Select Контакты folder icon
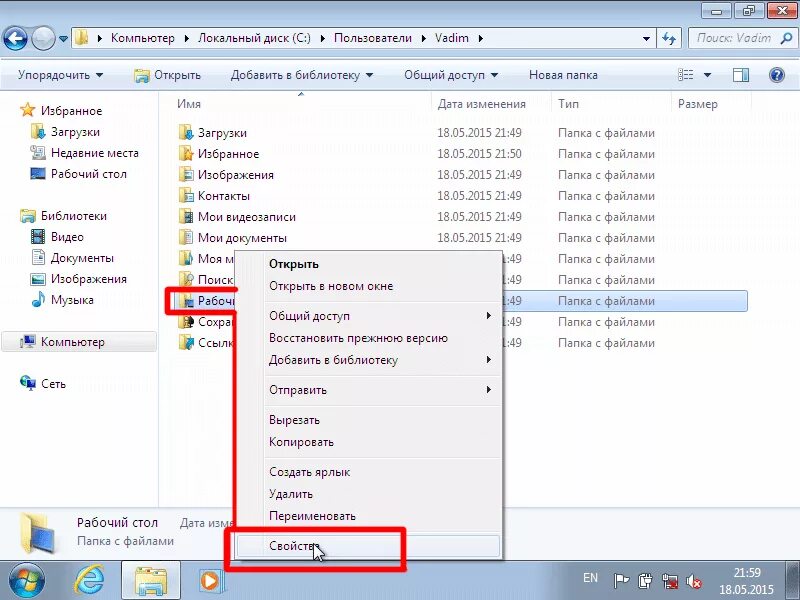The image size is (800, 600). [x=186, y=195]
